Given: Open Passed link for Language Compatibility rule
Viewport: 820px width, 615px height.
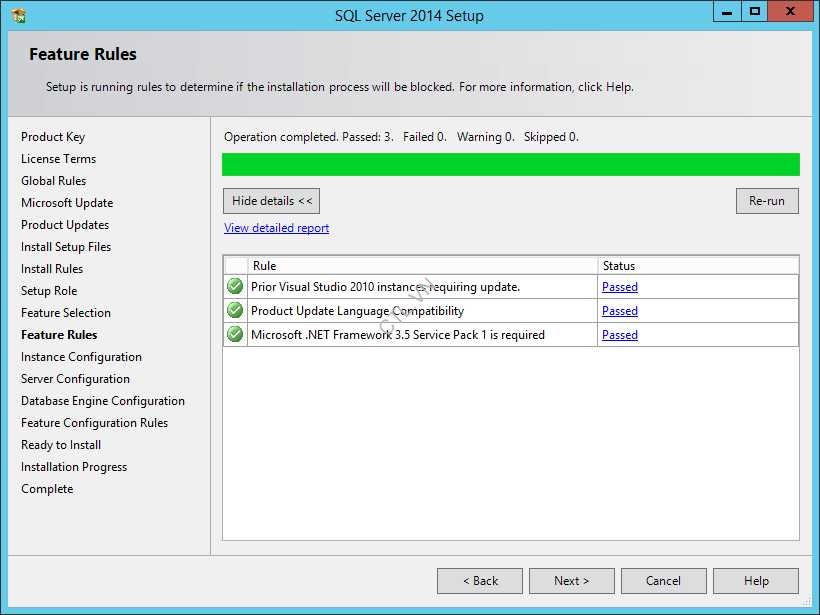Looking at the screenshot, I should 619,310.
